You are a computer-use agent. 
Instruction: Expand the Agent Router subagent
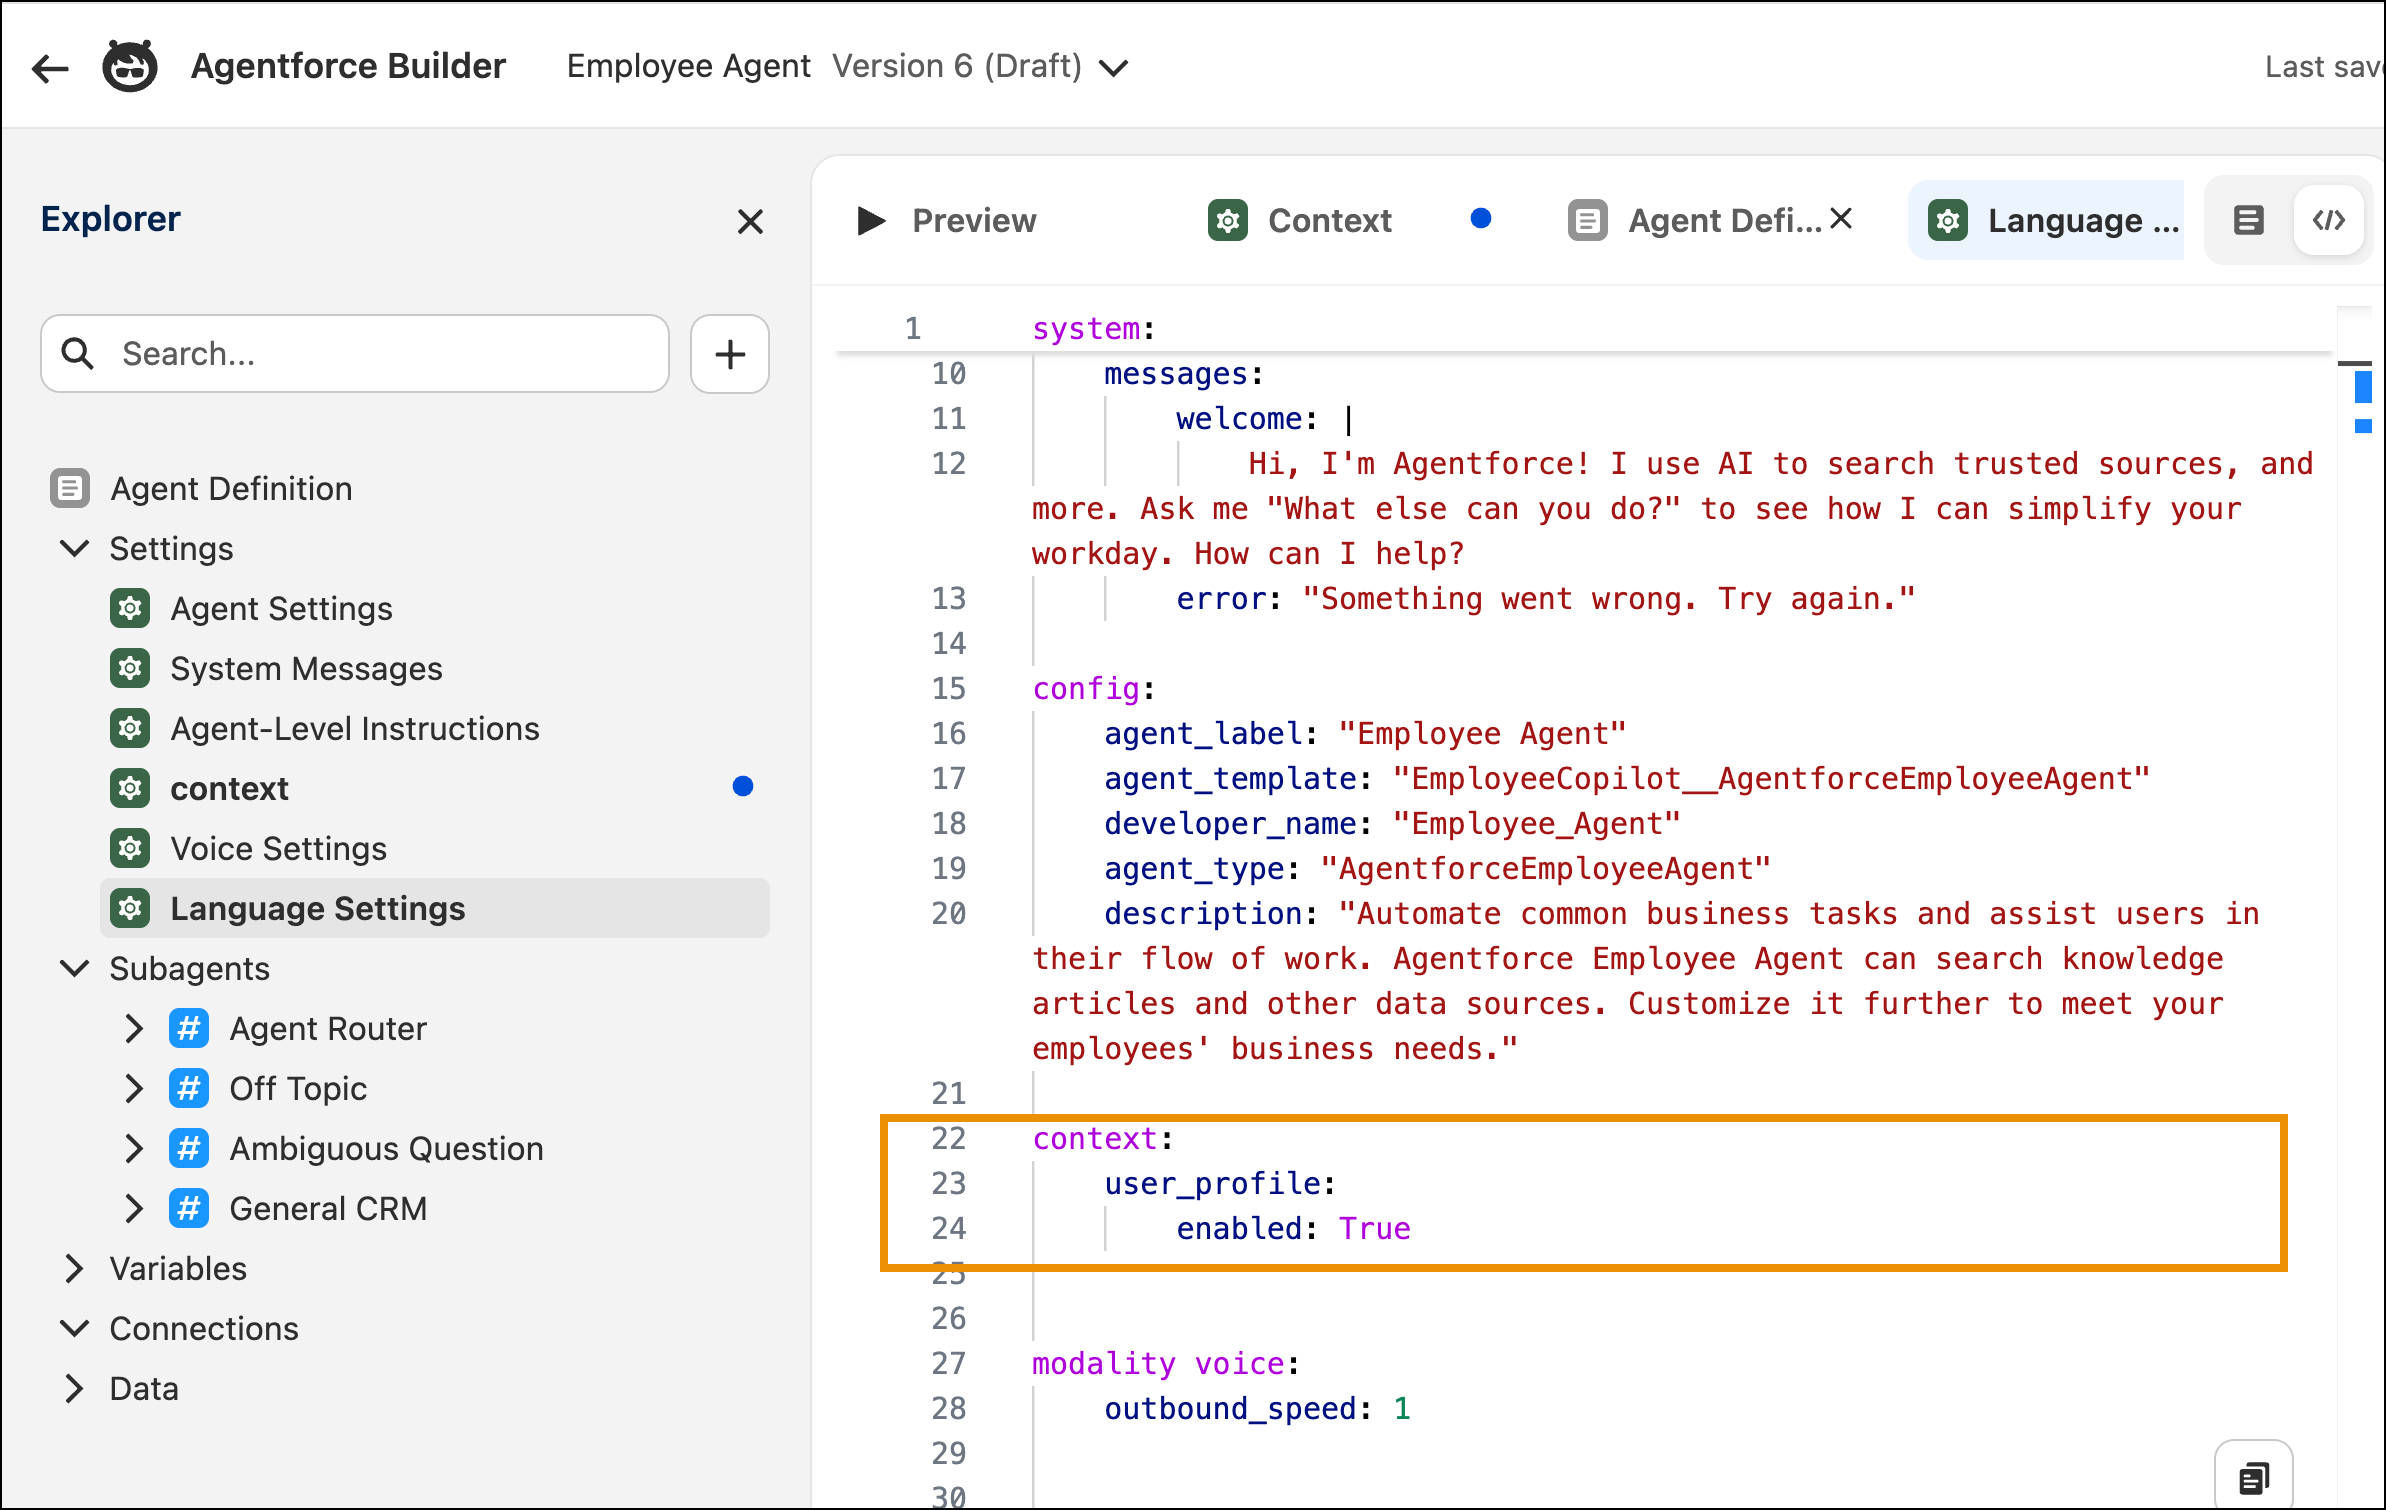(x=134, y=1028)
